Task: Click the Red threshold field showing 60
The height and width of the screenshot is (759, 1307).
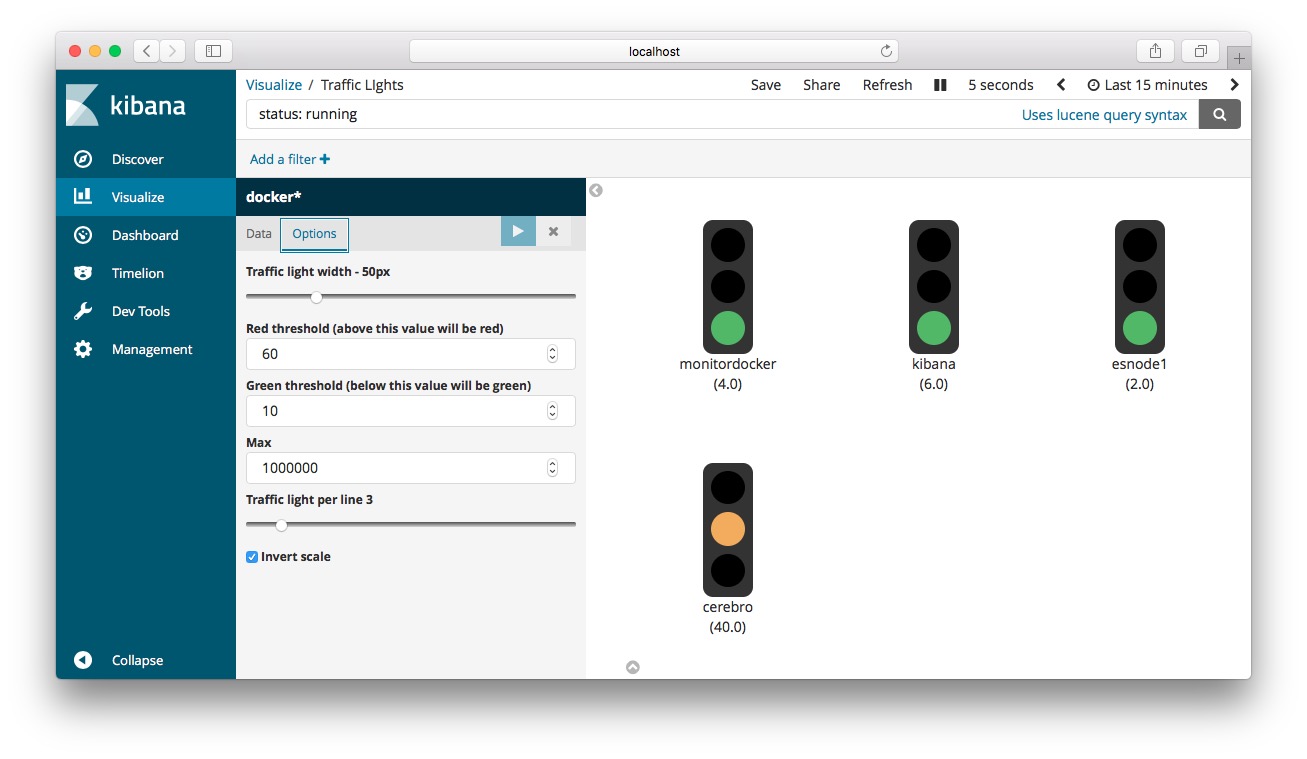Action: tap(411, 354)
